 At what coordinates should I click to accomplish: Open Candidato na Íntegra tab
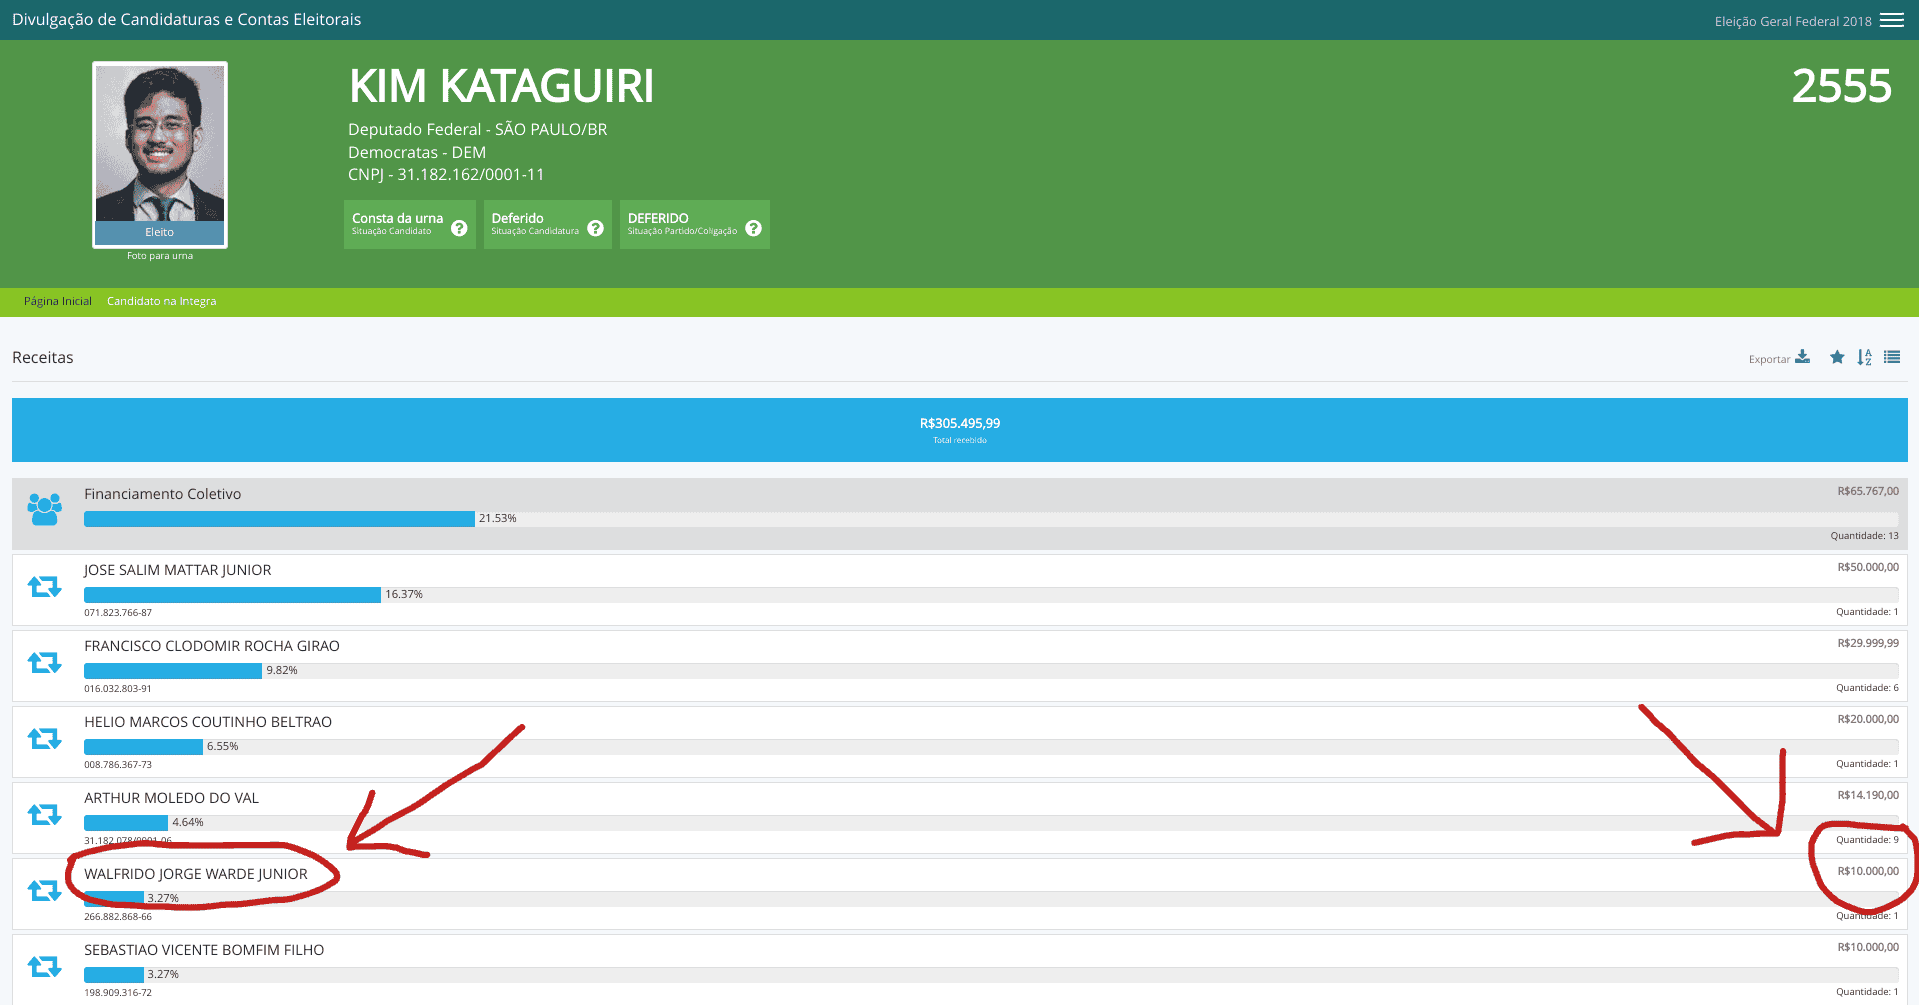point(161,301)
